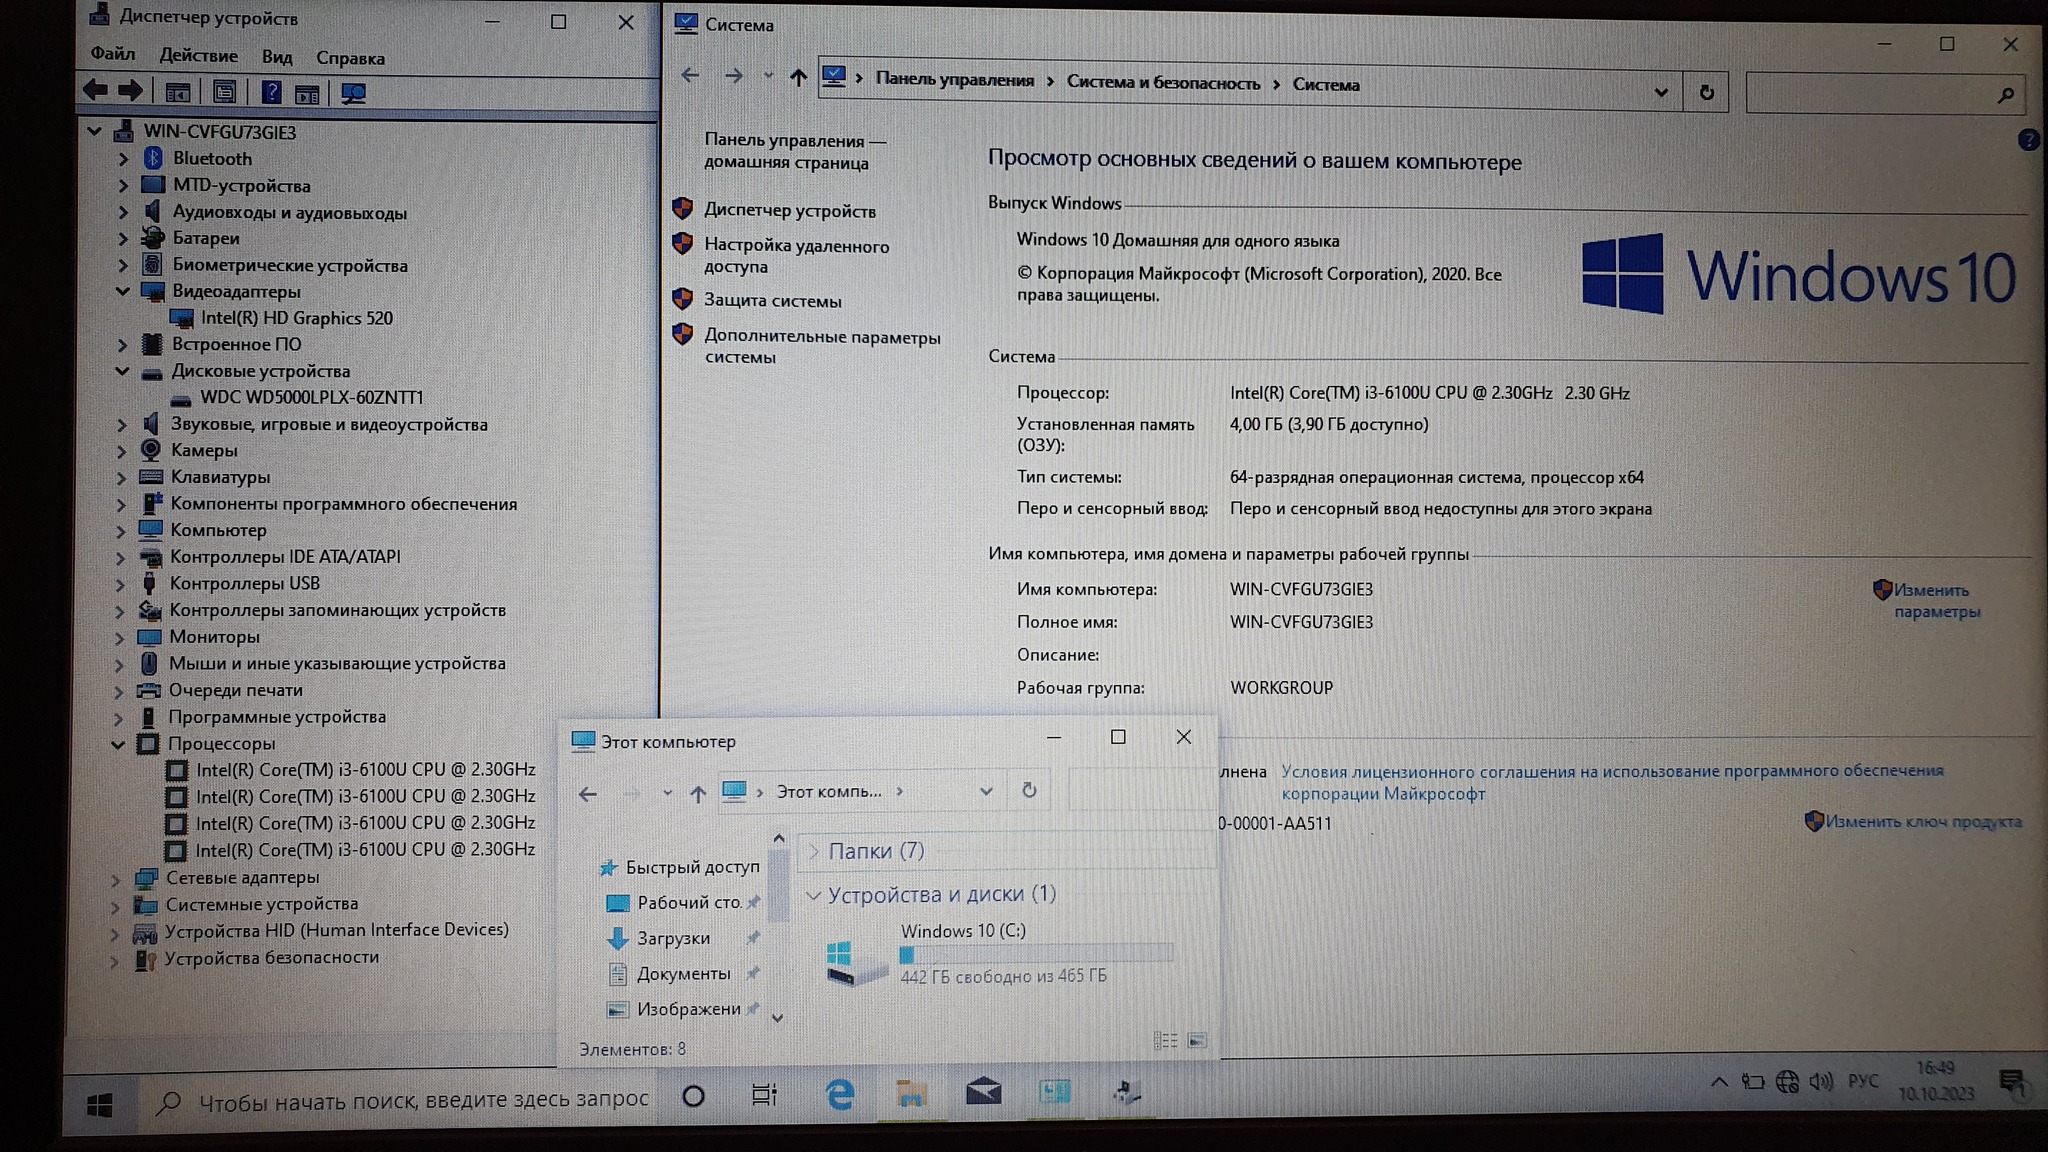Select the WDC WD5000LPLX disk drive

point(311,398)
